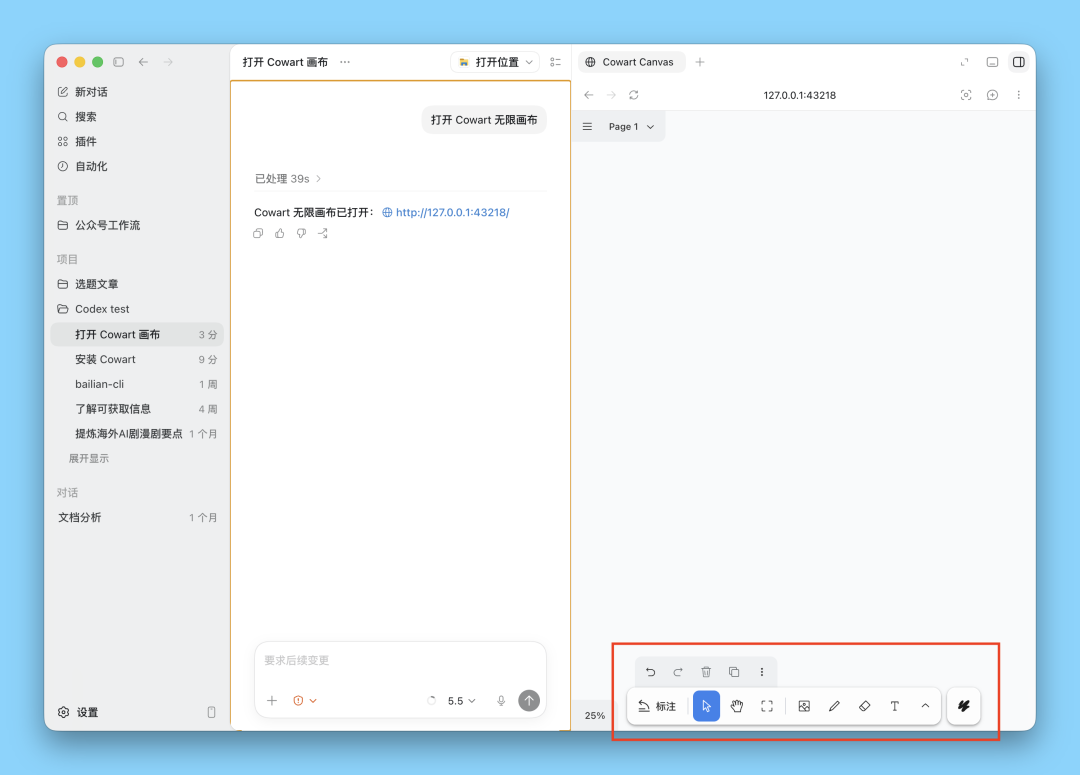Click the plus attach button in composer
Viewport: 1080px width, 775px height.
pyautogui.click(x=272, y=701)
